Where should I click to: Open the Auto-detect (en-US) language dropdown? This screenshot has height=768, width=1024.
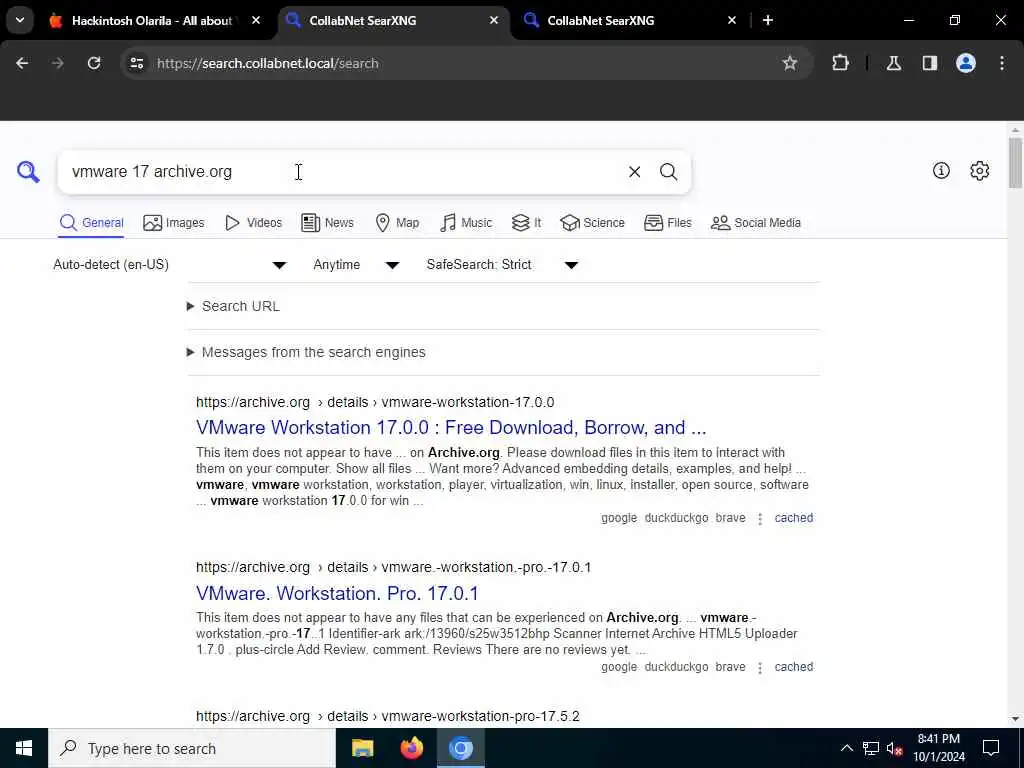point(170,264)
